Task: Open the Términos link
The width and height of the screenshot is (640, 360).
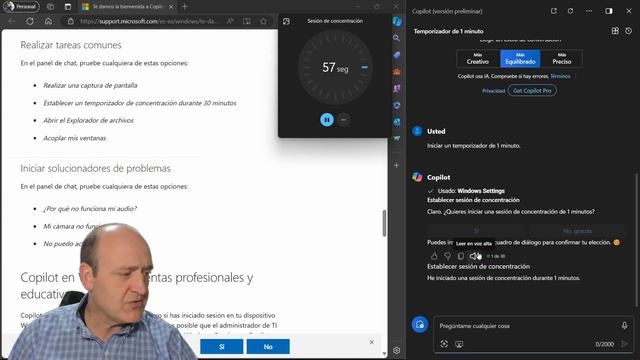Action: (560, 76)
